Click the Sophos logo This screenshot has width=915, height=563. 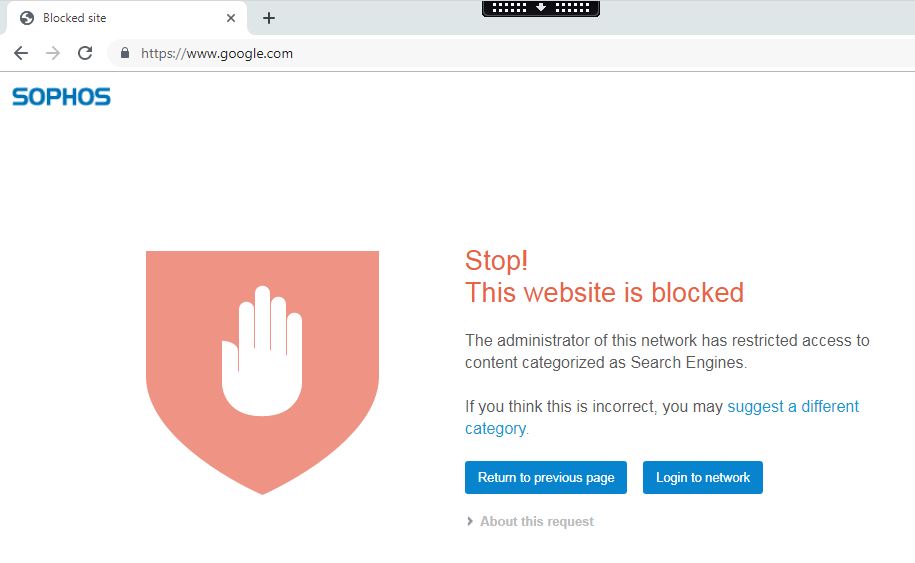pos(61,97)
